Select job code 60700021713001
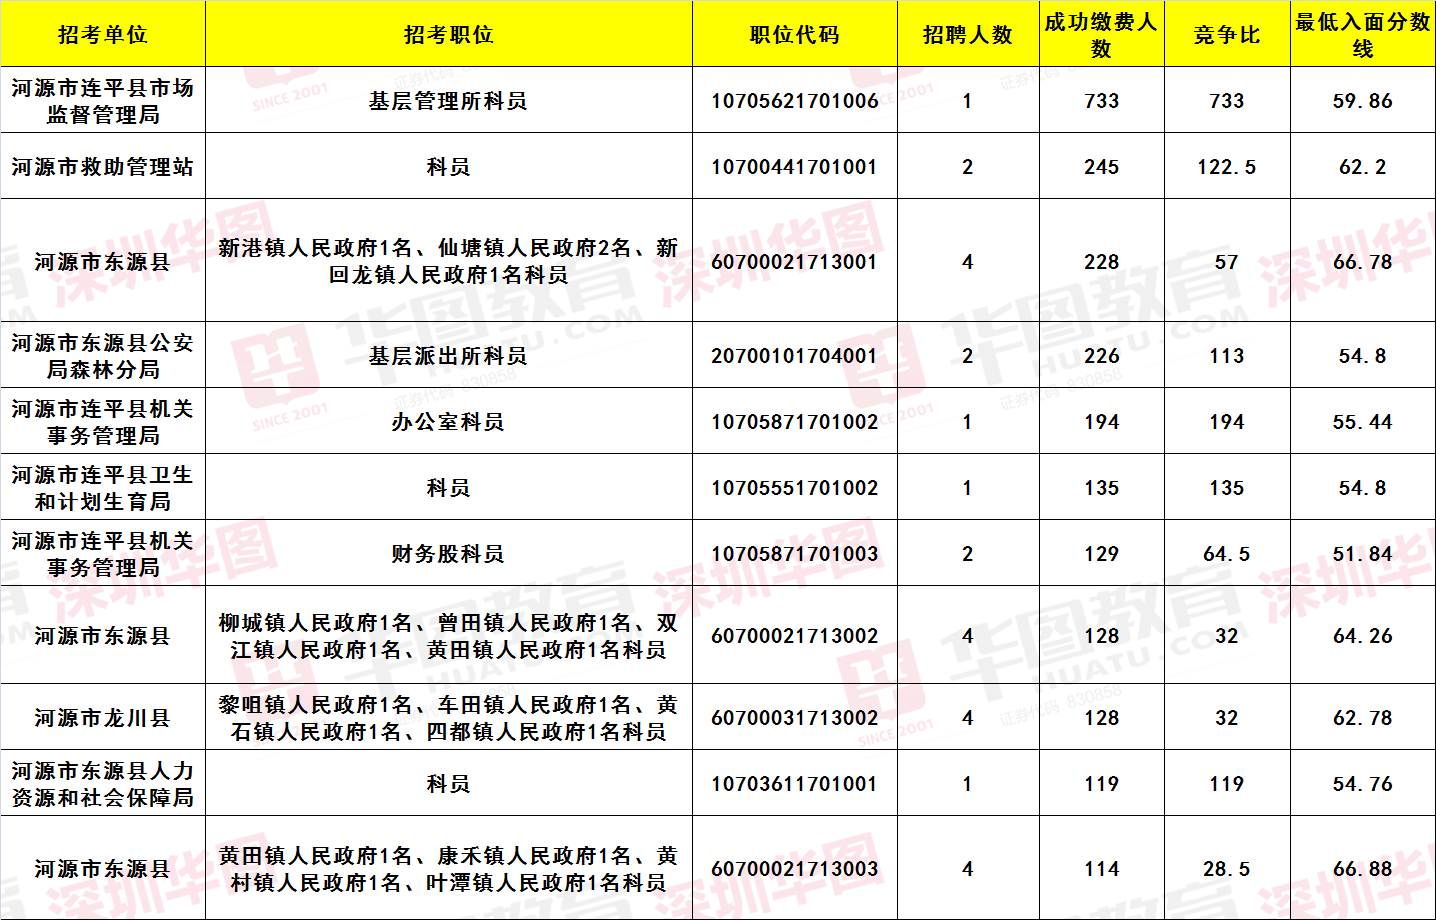 click(x=795, y=260)
